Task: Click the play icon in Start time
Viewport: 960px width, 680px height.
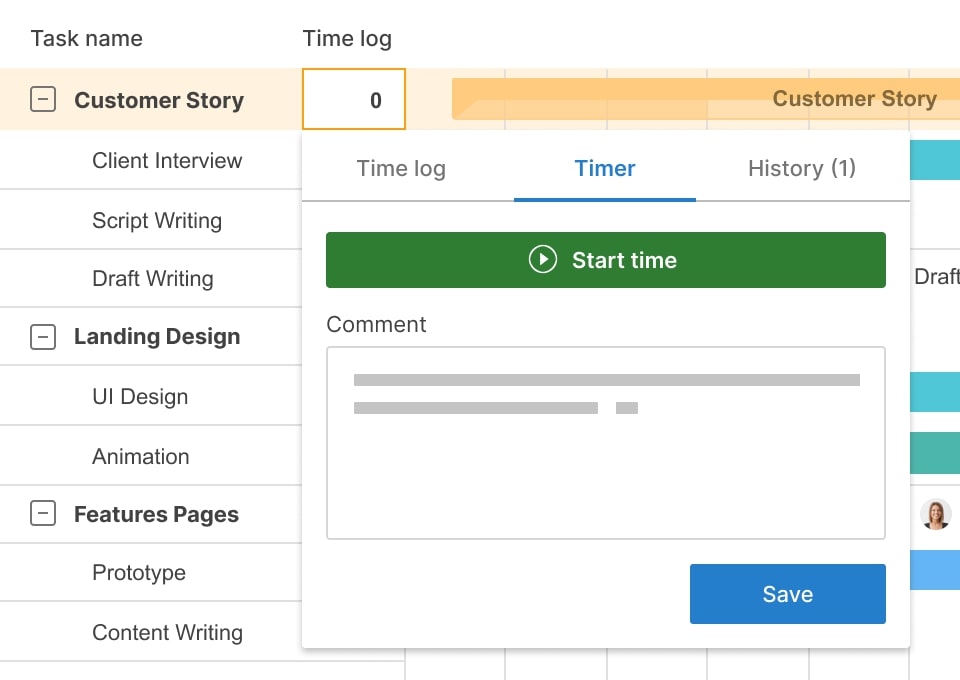Action: tap(542, 260)
